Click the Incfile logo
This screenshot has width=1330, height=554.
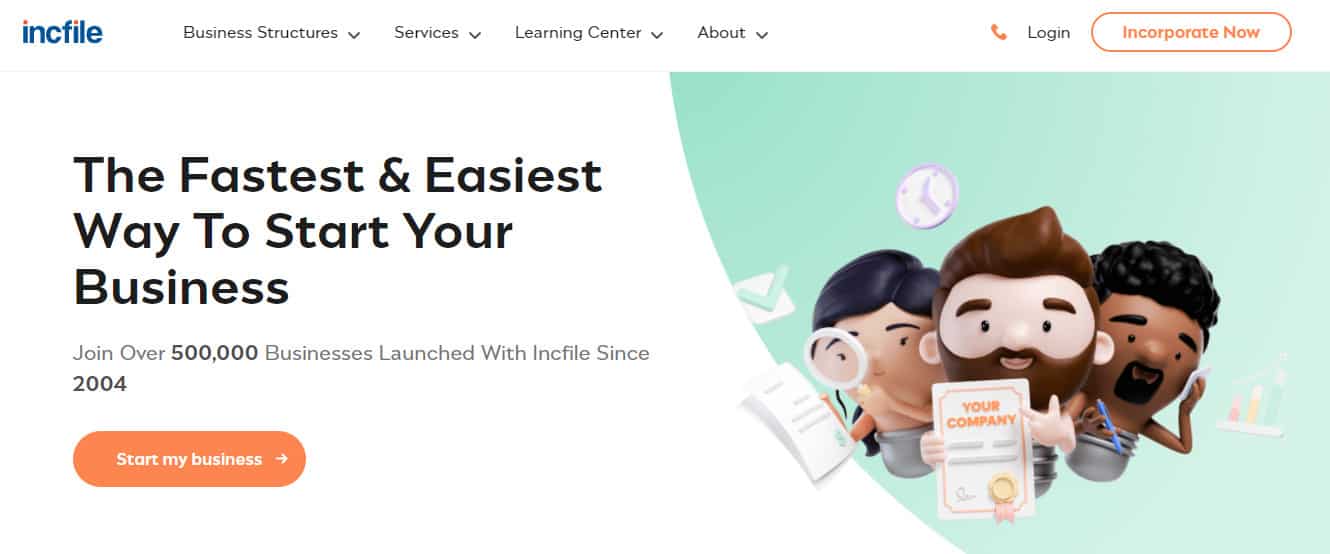62,32
